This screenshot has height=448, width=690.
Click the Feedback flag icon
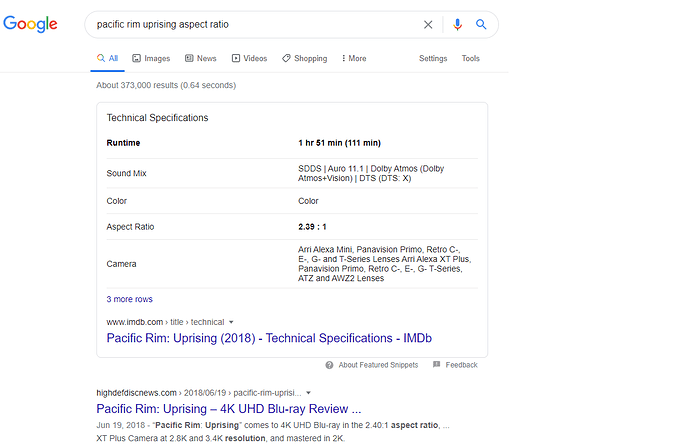point(437,365)
